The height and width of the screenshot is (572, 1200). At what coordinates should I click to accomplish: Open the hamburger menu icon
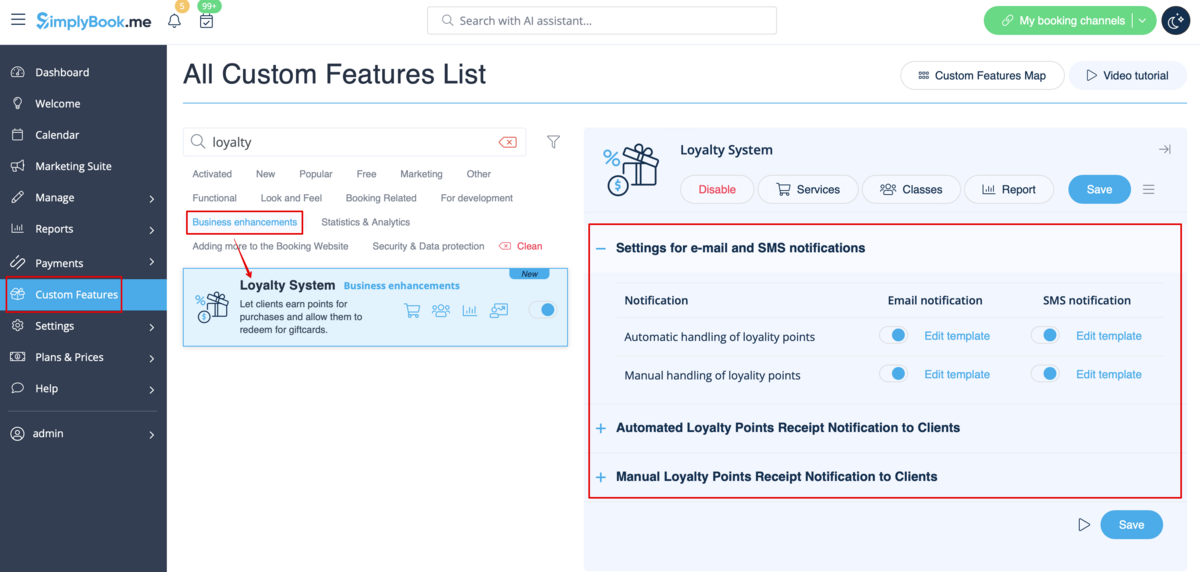tap(18, 20)
